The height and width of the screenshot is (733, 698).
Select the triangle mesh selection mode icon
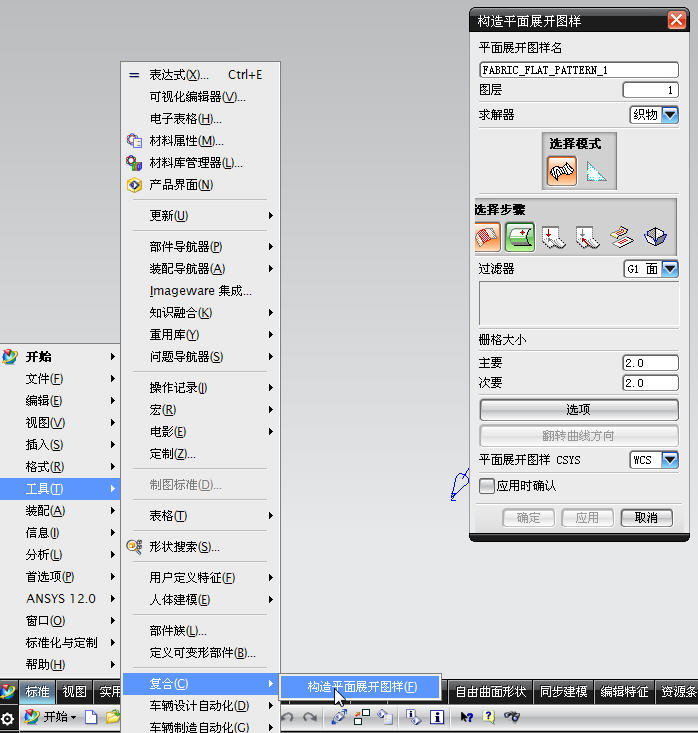pyautogui.click(x=596, y=172)
